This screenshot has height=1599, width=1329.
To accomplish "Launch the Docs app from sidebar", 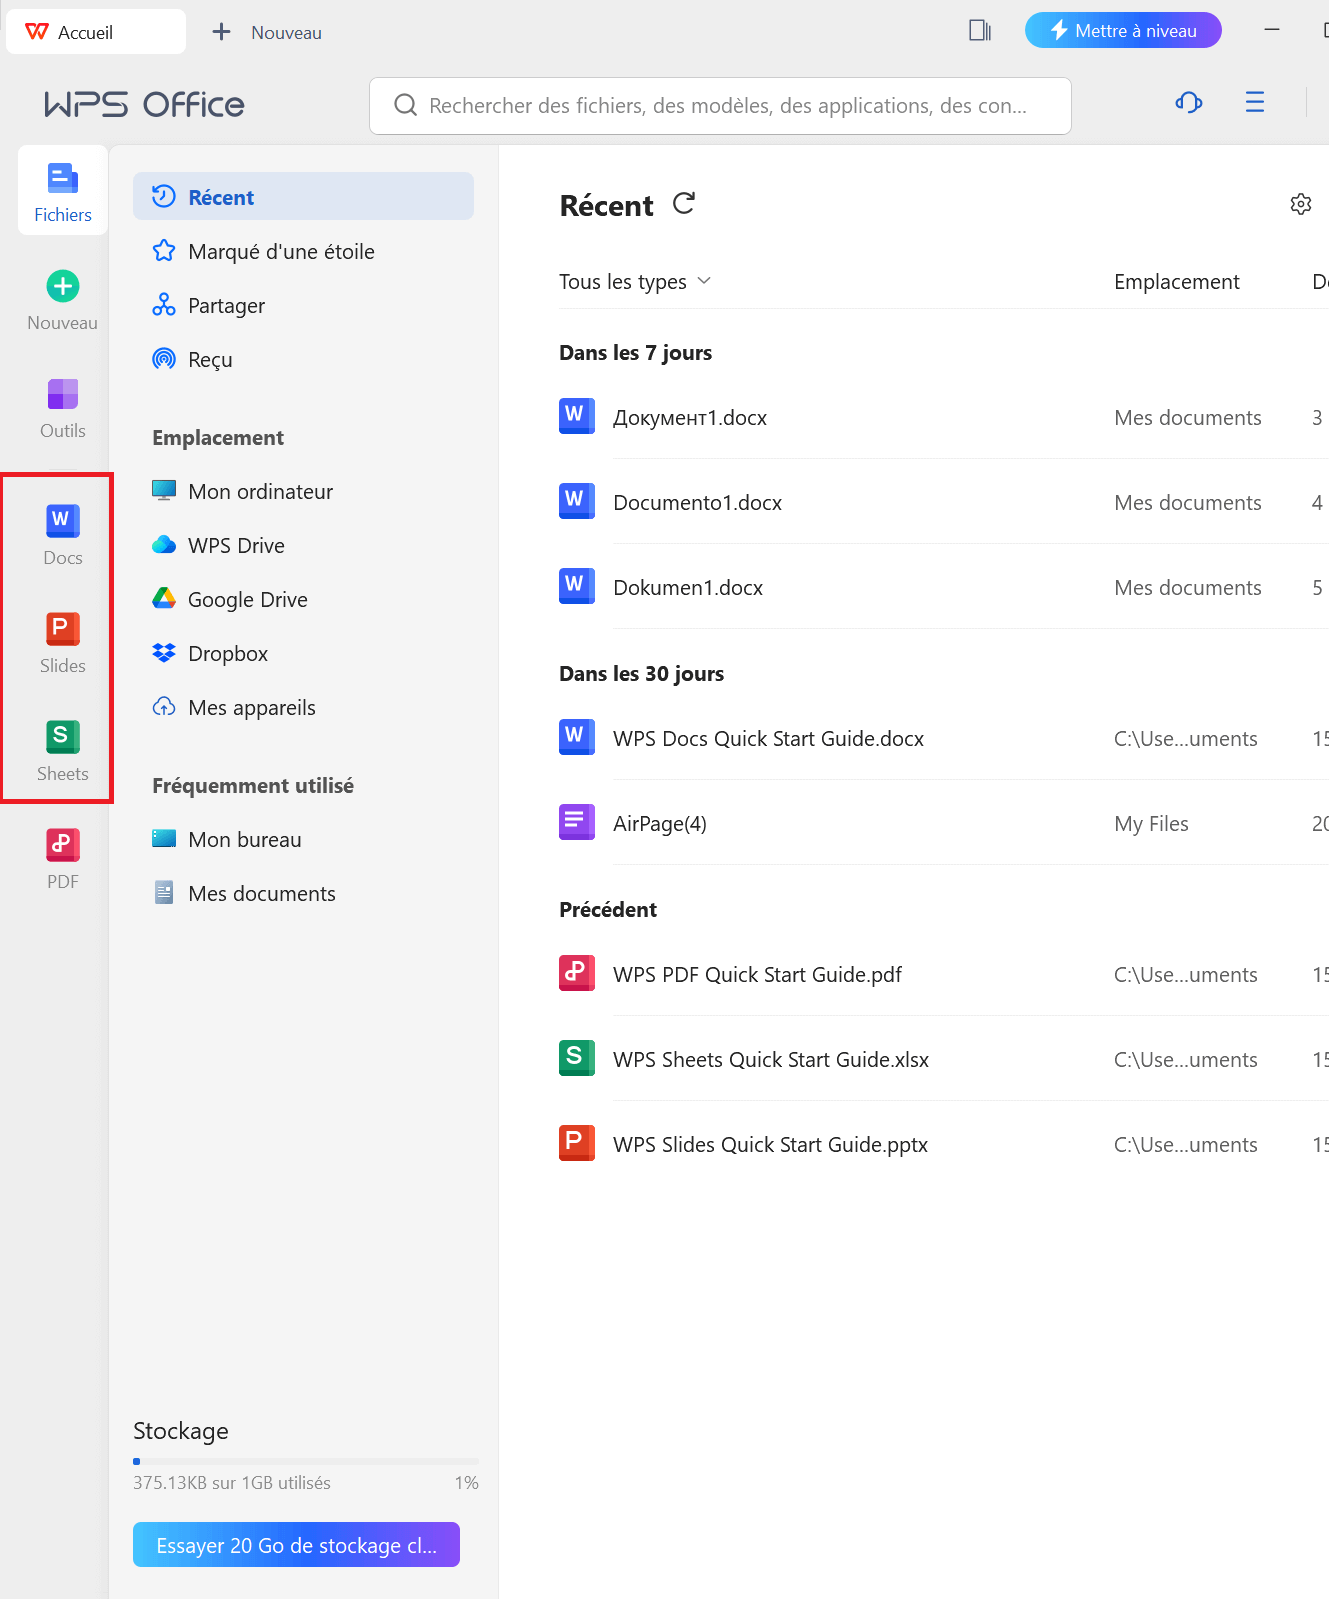I will click(62, 535).
